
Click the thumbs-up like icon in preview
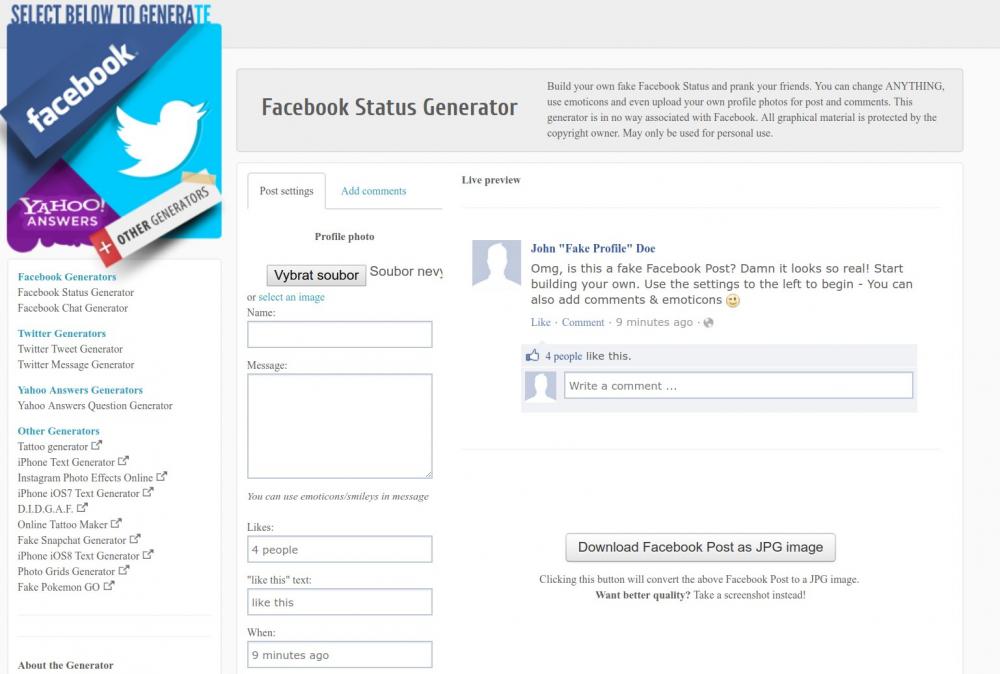point(533,355)
